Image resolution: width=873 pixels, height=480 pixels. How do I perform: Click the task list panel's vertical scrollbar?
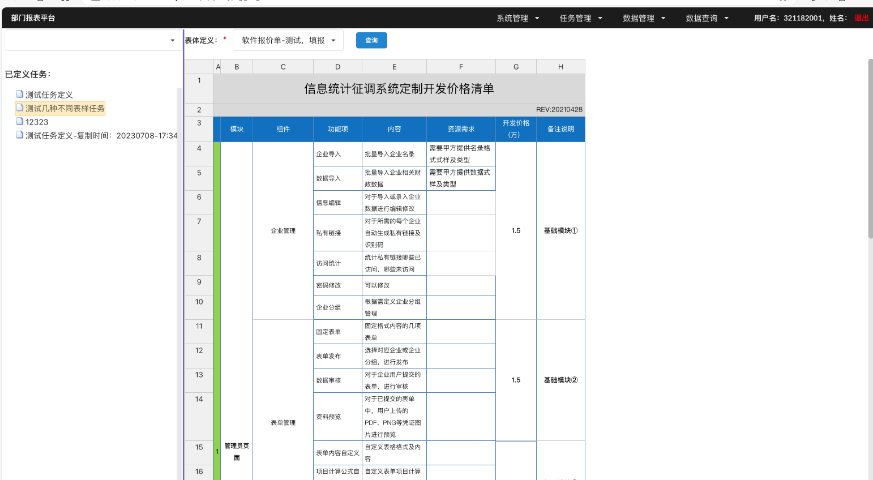click(179, 283)
